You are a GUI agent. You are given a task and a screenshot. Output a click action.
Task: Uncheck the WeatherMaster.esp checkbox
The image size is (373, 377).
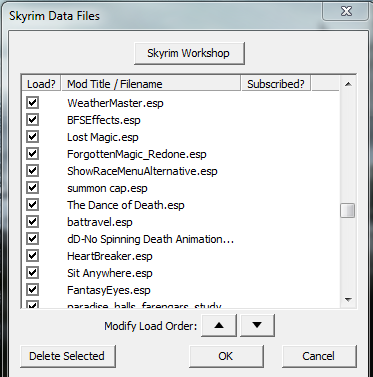(x=33, y=103)
